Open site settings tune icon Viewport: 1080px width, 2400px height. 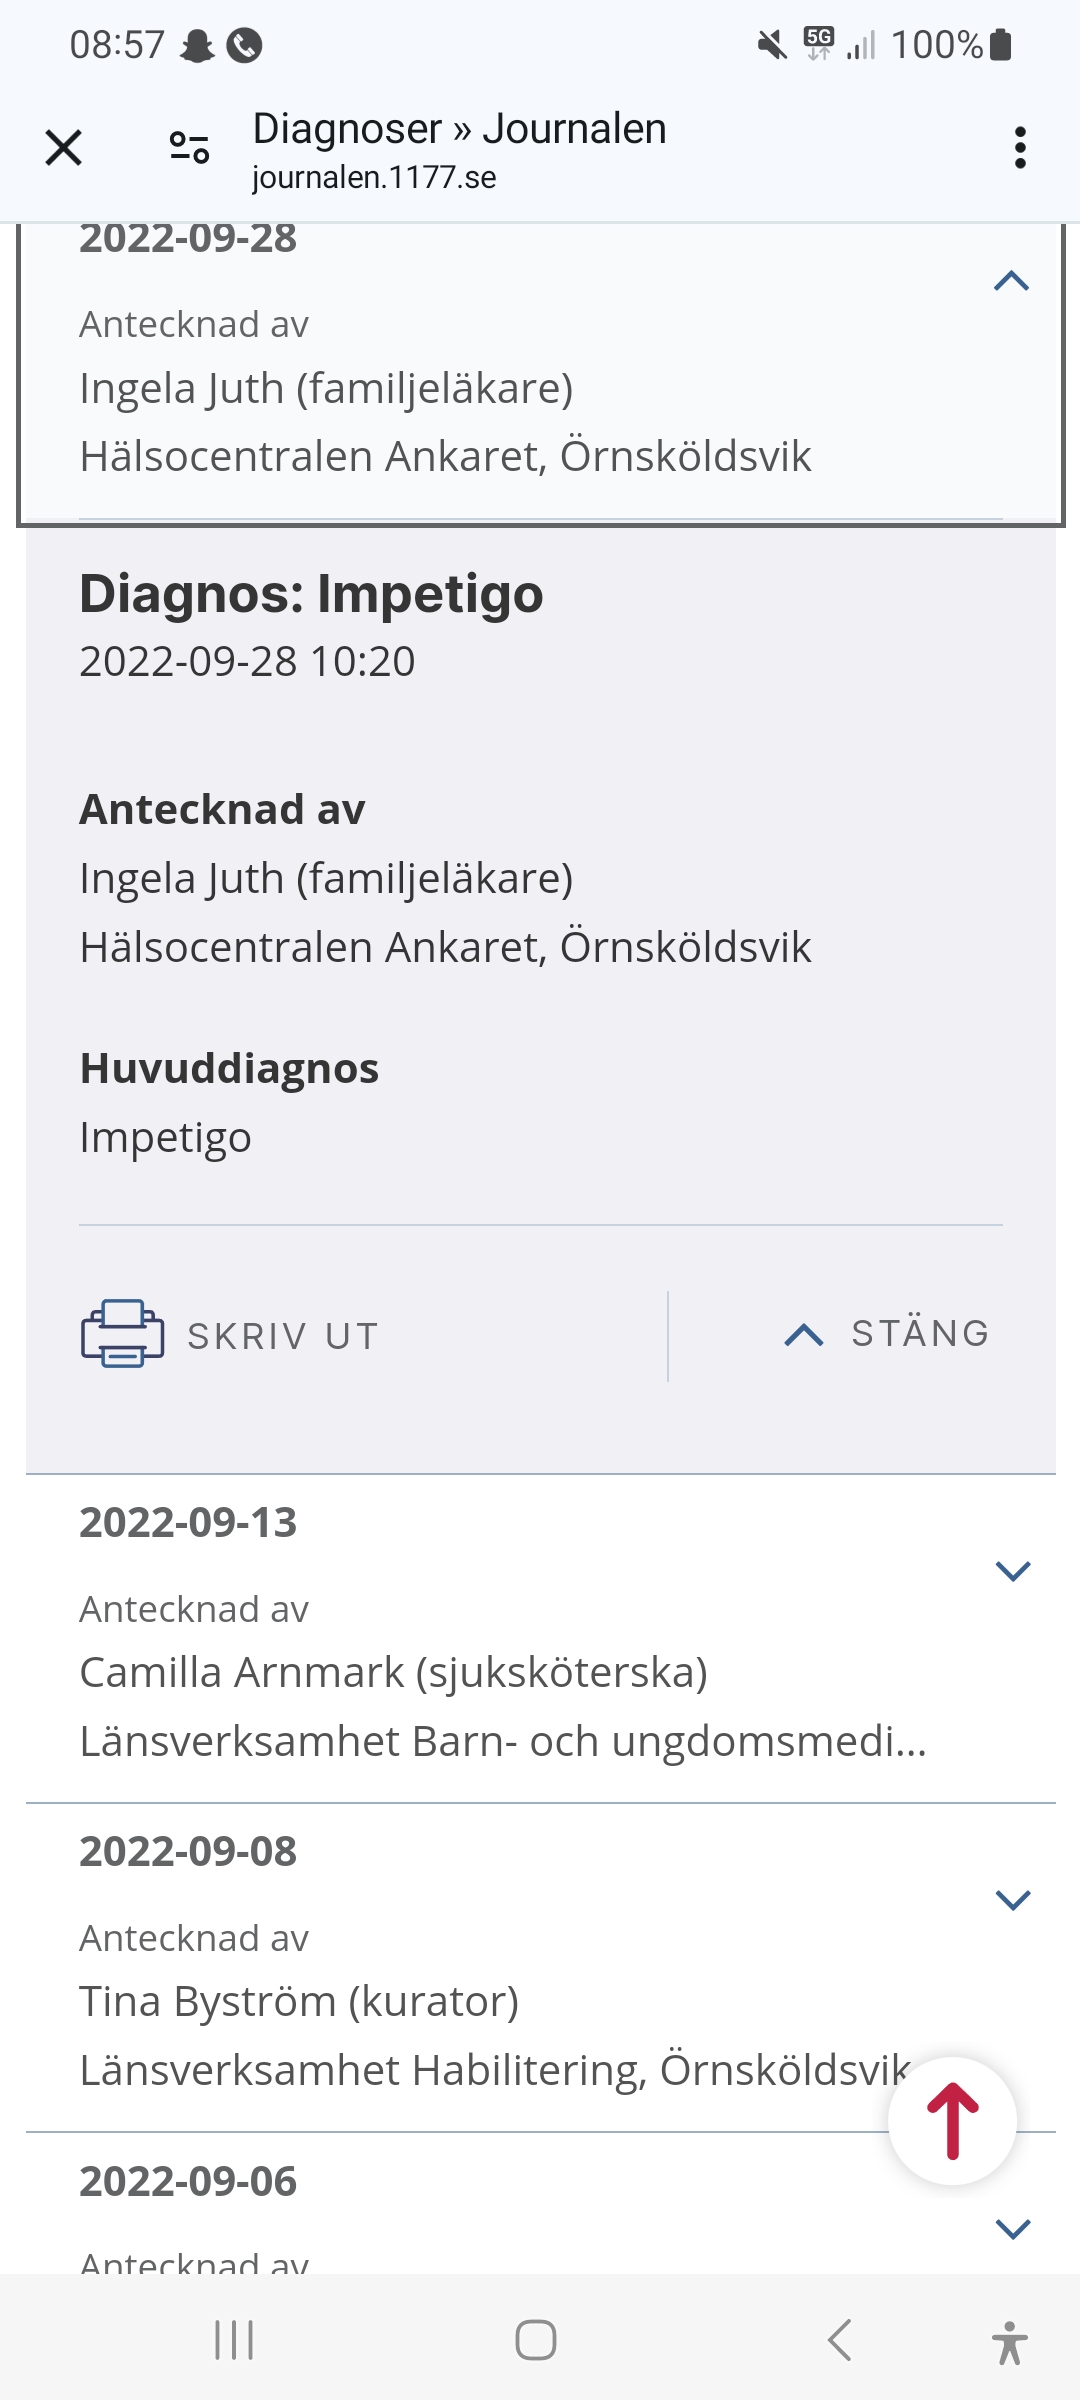click(x=189, y=148)
